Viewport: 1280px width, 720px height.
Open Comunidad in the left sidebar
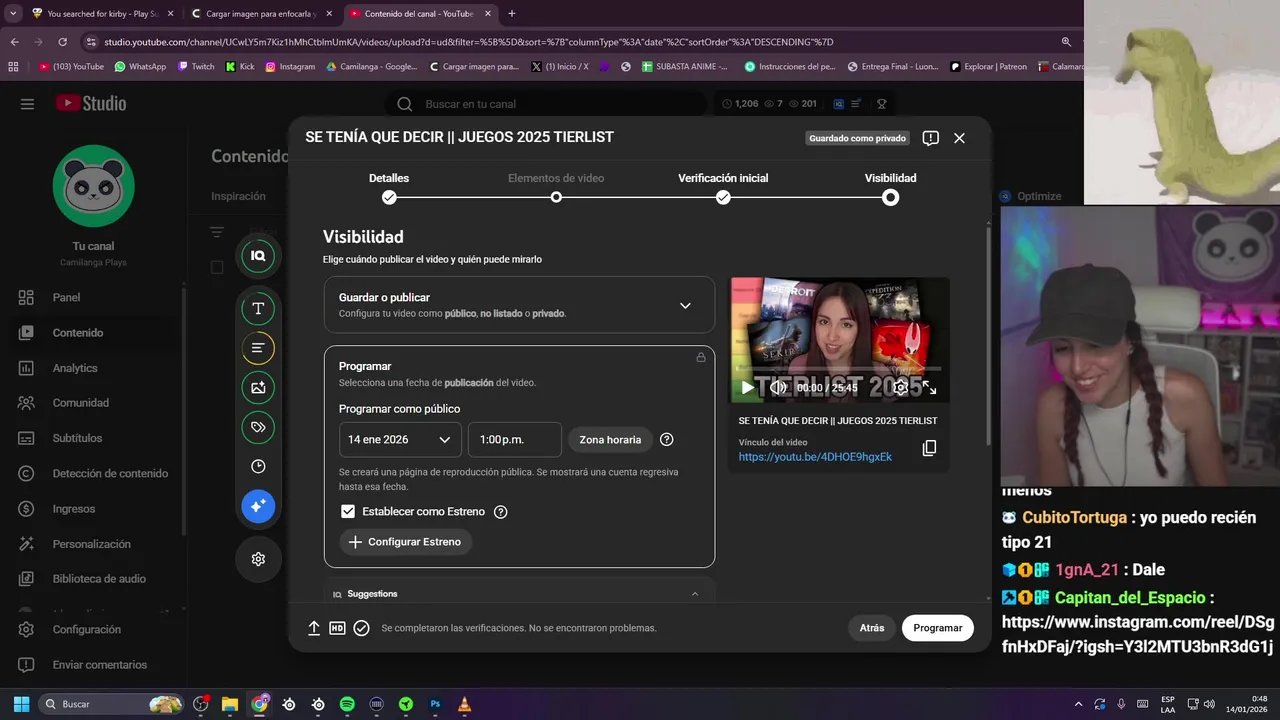(93, 403)
